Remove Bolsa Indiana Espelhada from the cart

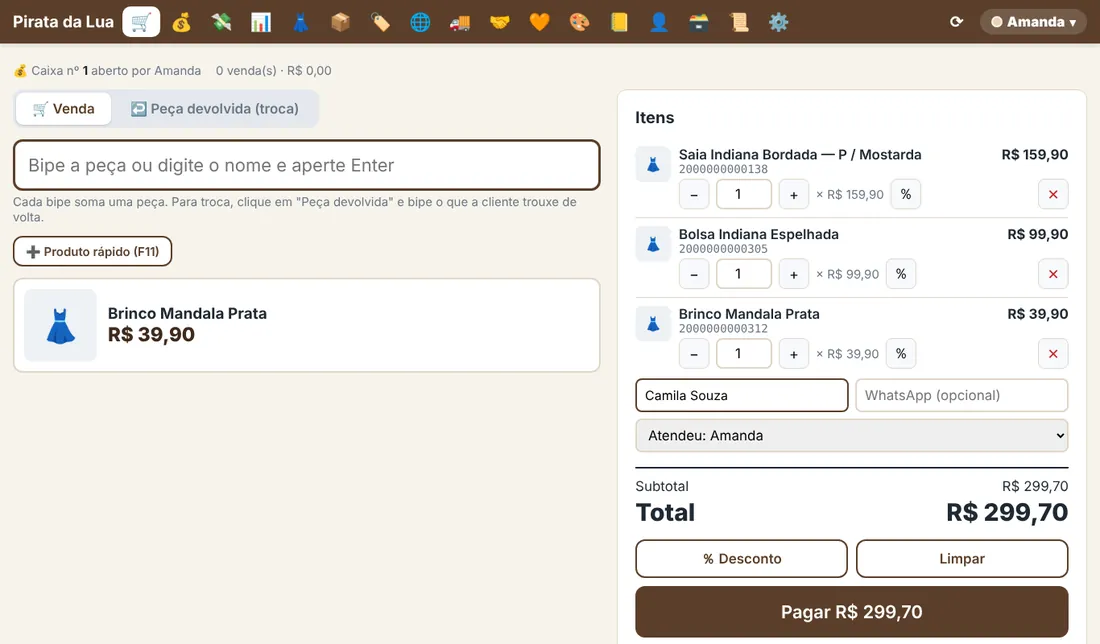point(1053,274)
